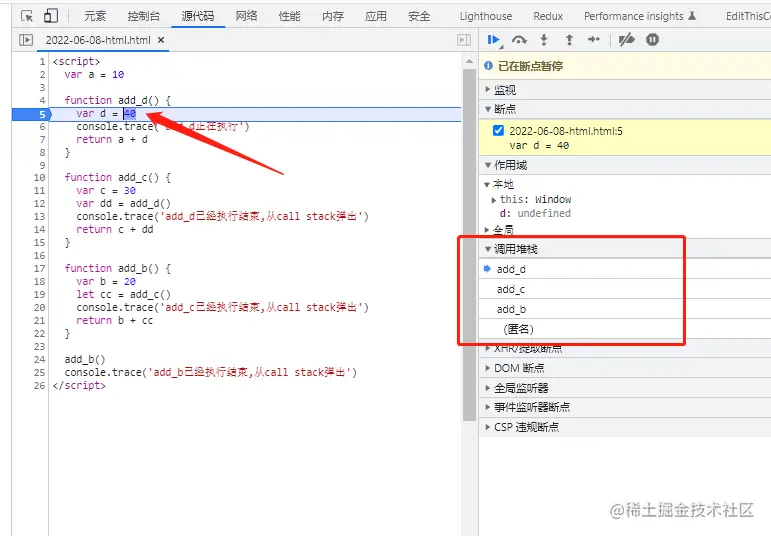Click the Step icon in debugger toolbar
This screenshot has height=536, width=771.
594,40
